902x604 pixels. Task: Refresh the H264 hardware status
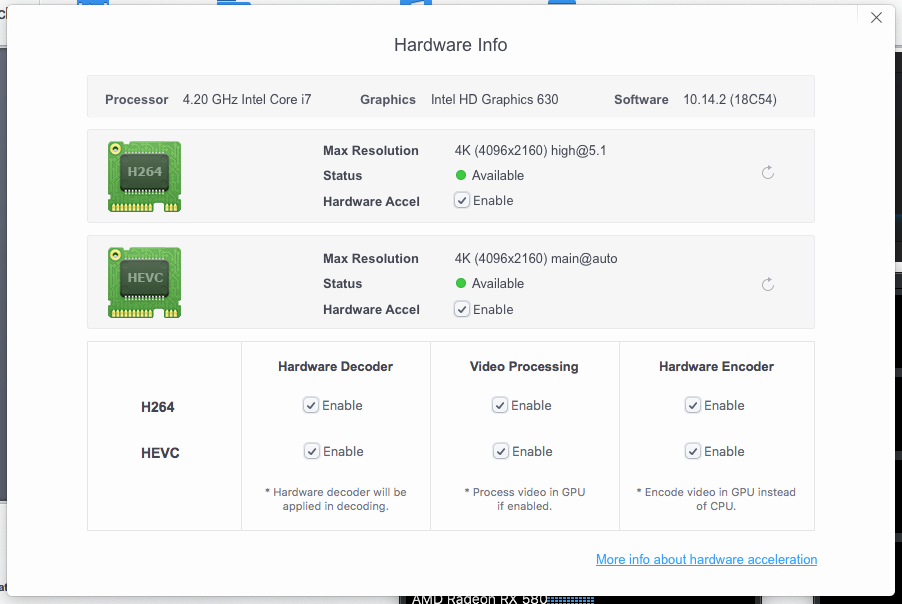tap(767, 173)
